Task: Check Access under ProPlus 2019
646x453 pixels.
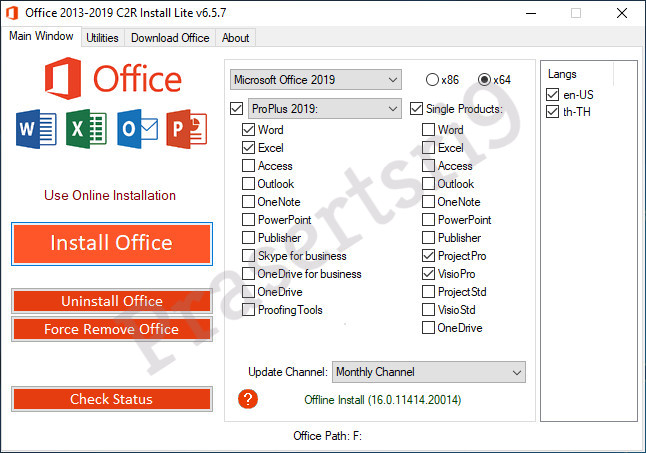Action: (x=248, y=166)
